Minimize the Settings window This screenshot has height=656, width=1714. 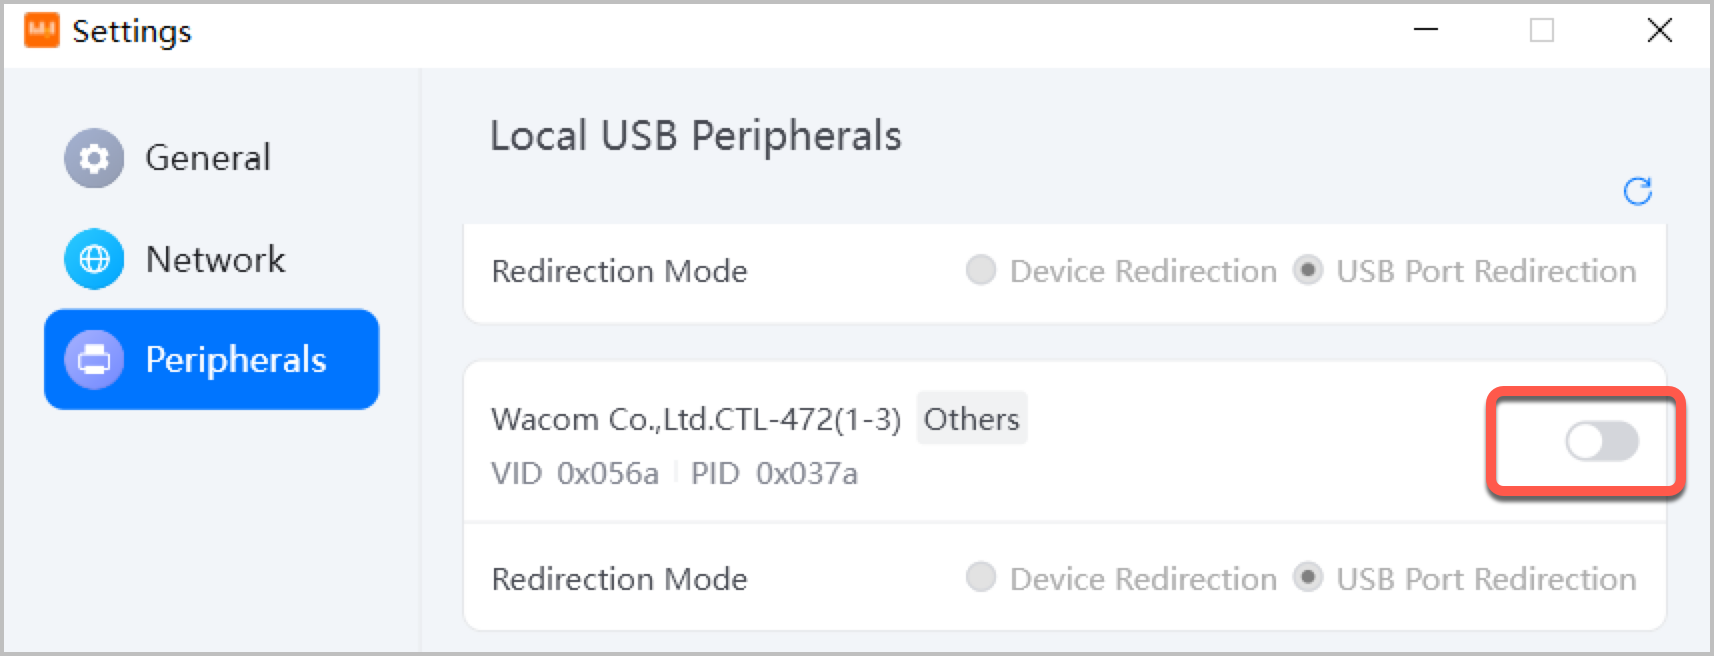[x=1424, y=30]
